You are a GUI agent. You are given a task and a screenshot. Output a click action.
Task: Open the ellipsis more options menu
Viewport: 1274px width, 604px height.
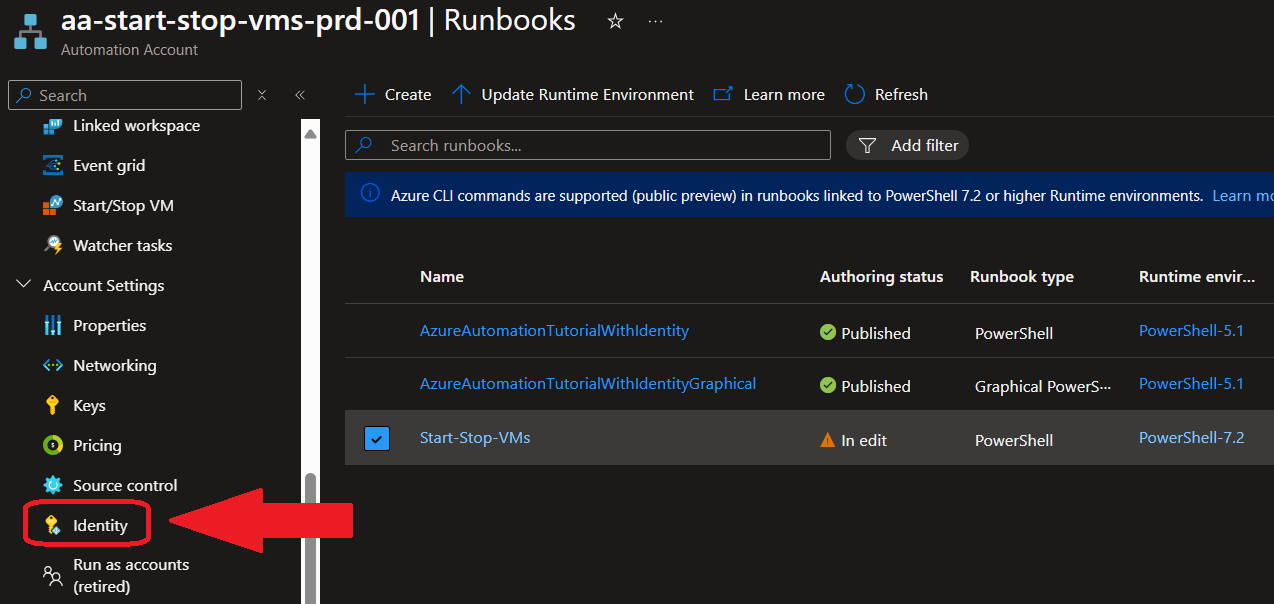point(655,21)
